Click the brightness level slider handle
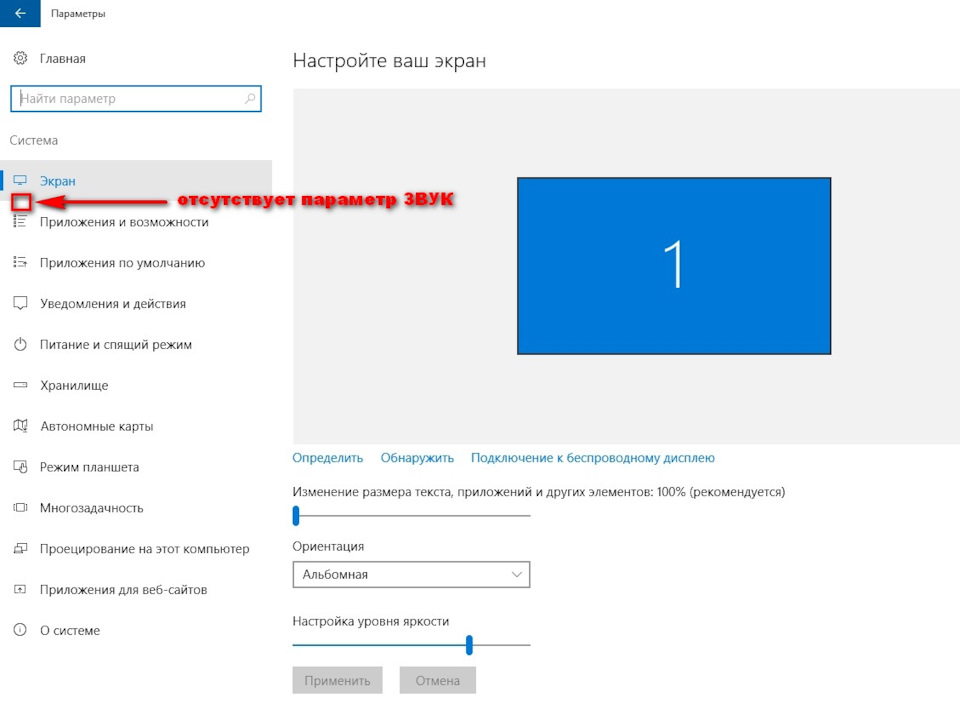 pos(469,645)
